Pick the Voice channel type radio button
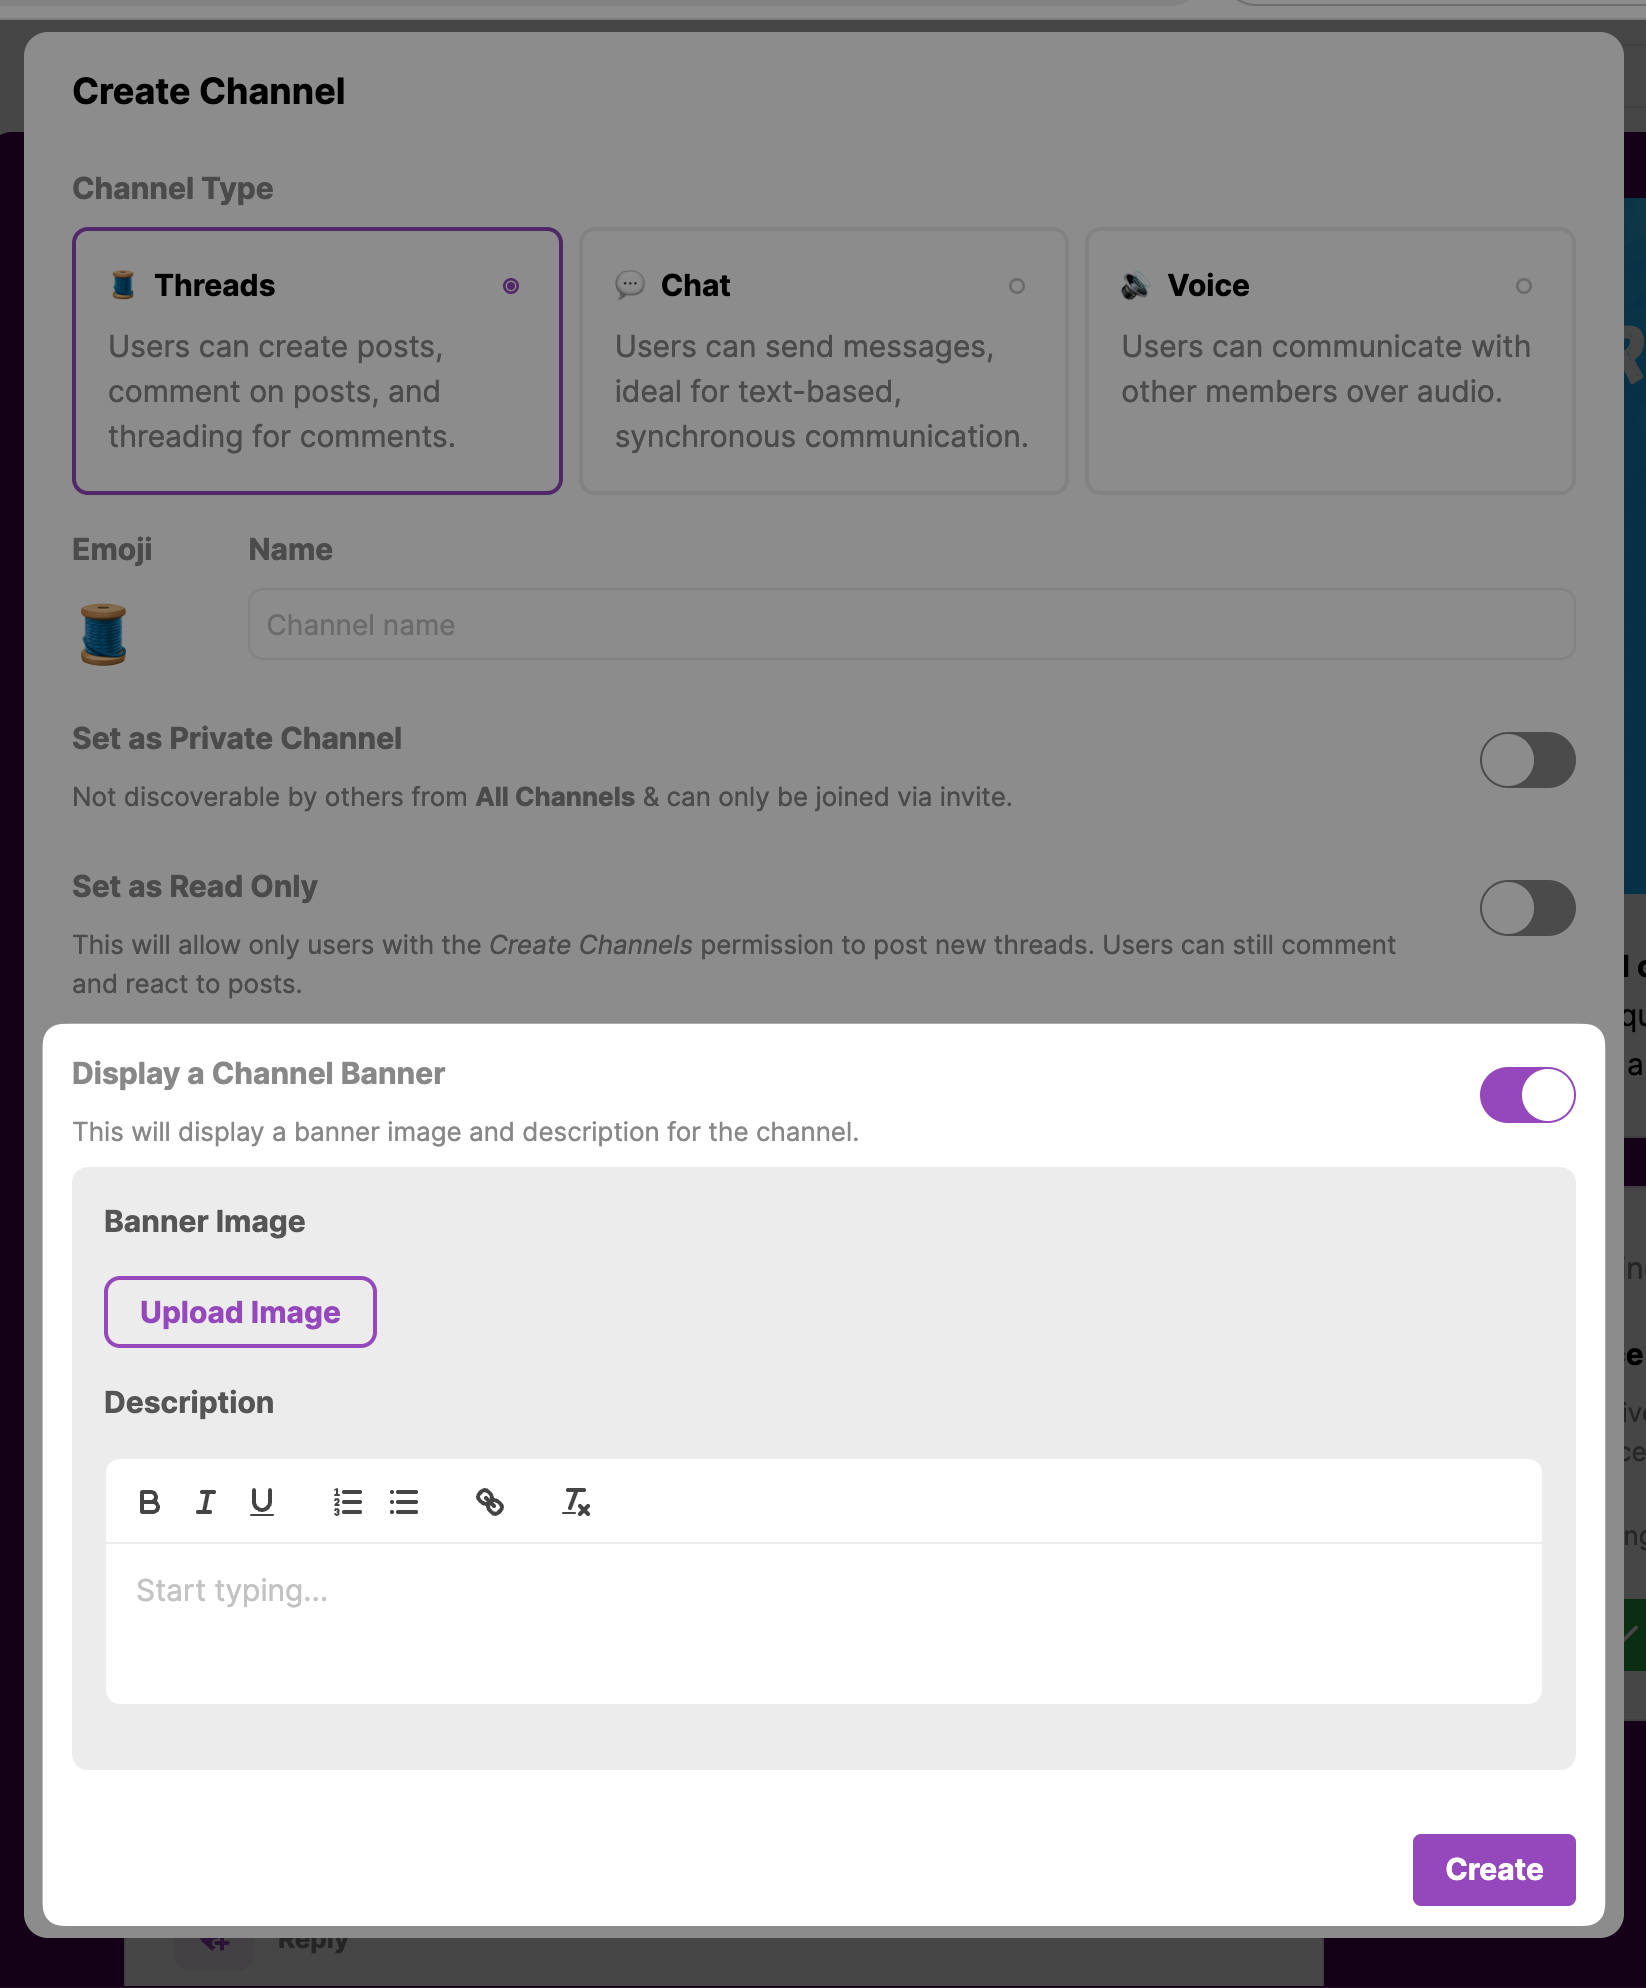 1523,286
